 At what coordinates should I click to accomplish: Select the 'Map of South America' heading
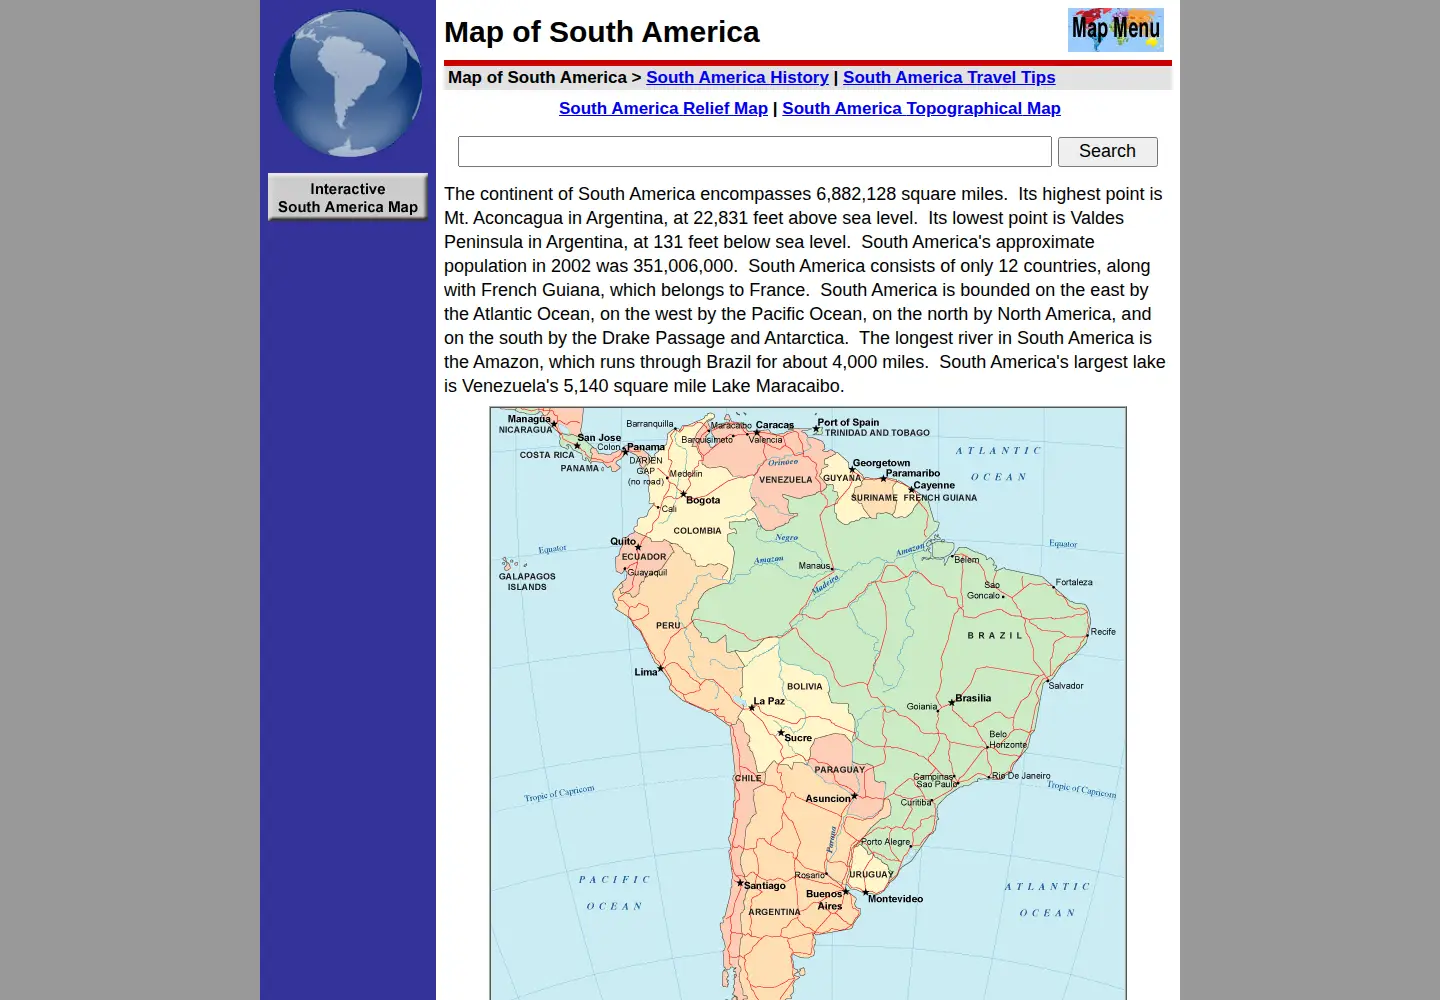coord(602,32)
